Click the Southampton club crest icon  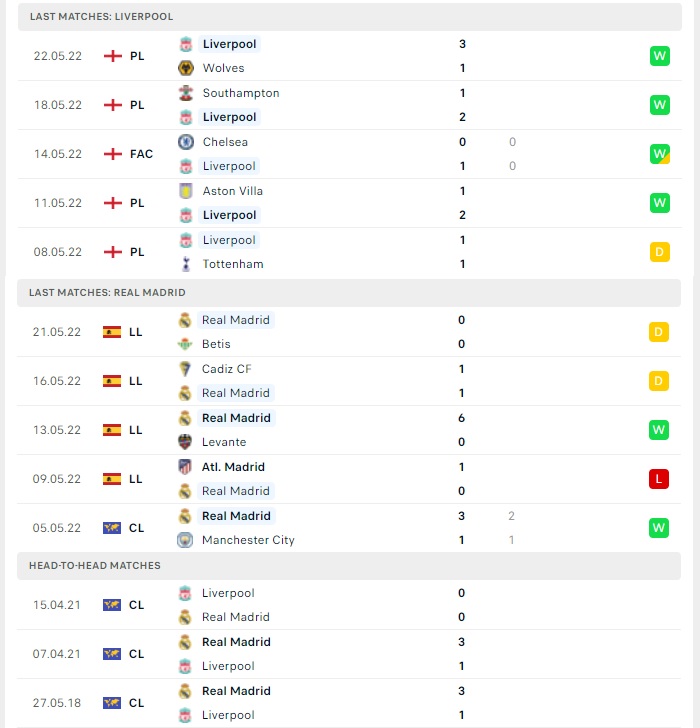click(x=186, y=93)
